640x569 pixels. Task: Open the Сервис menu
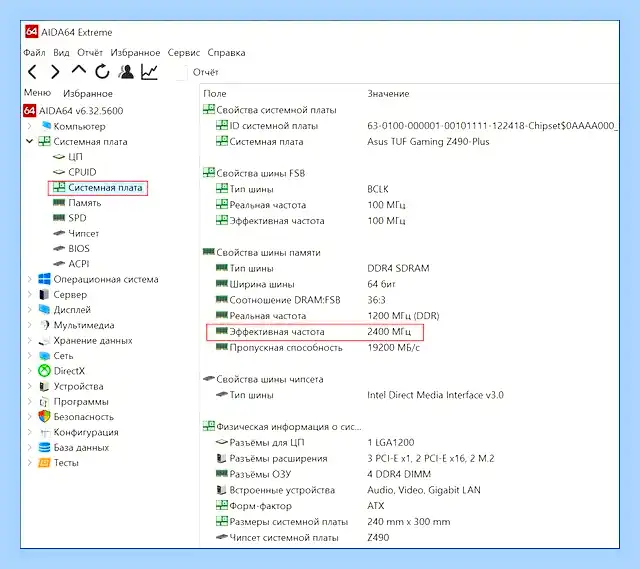(184, 53)
